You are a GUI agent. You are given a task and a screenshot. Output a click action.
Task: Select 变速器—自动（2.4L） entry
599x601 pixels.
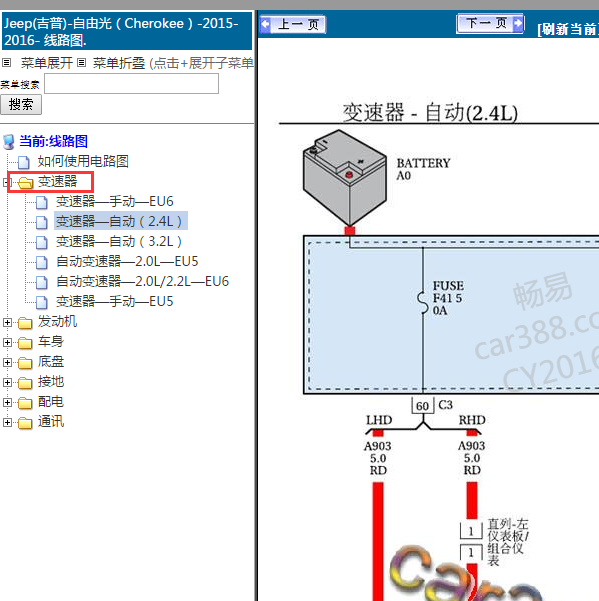pyautogui.click(x=119, y=221)
